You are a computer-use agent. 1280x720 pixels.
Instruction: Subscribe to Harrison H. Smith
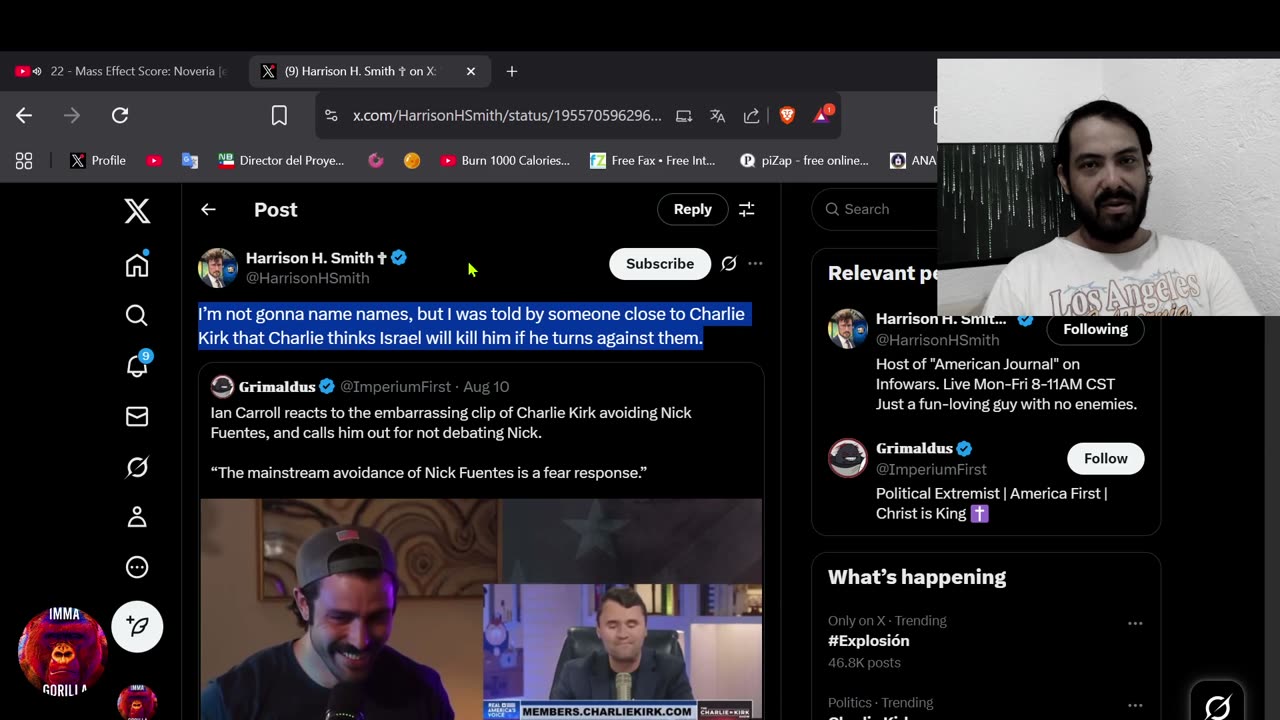(660, 264)
